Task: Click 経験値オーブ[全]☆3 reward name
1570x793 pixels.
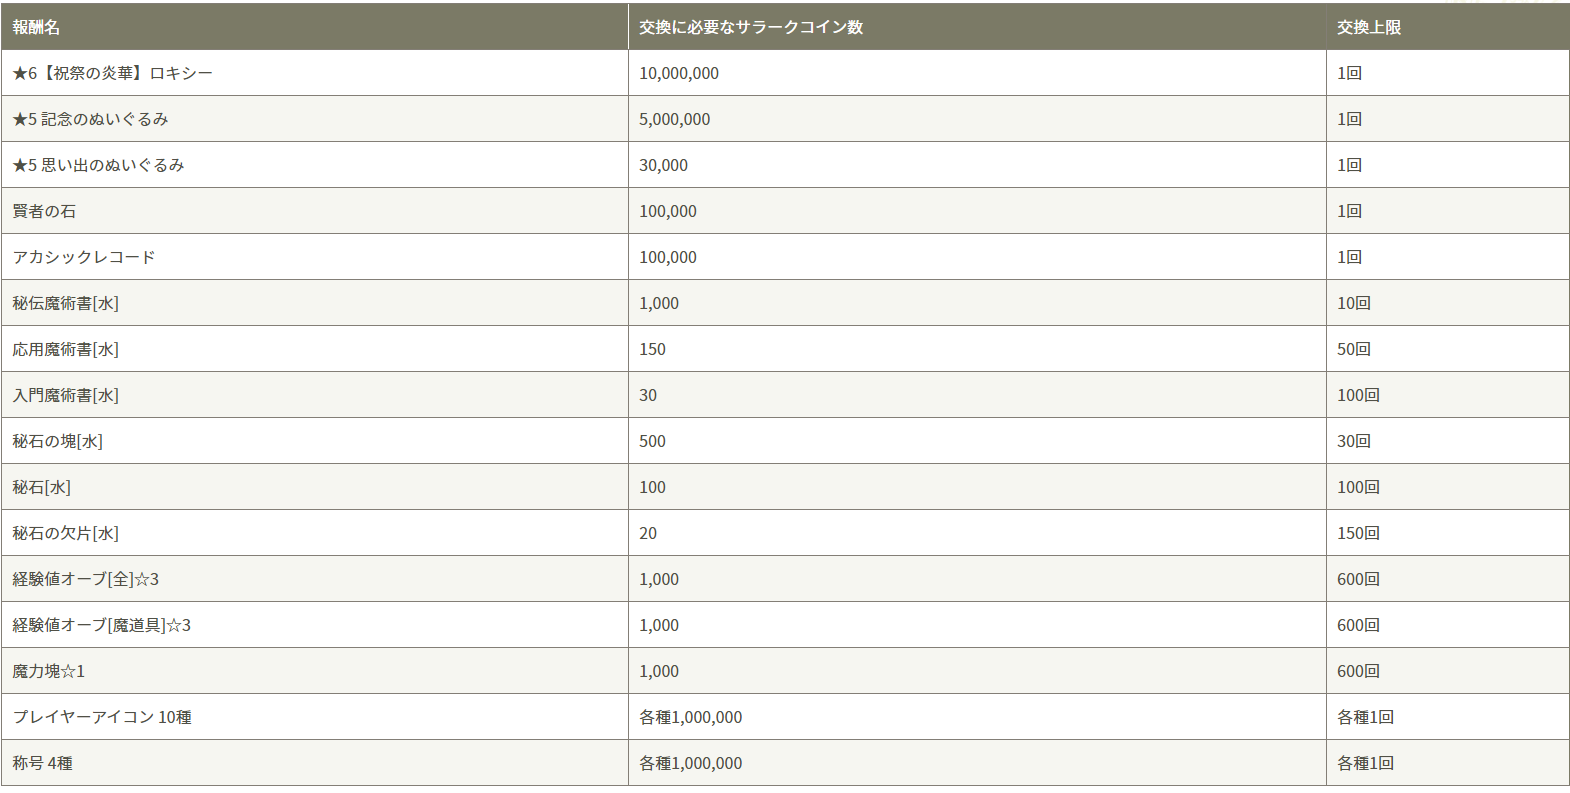Action: click(x=85, y=580)
